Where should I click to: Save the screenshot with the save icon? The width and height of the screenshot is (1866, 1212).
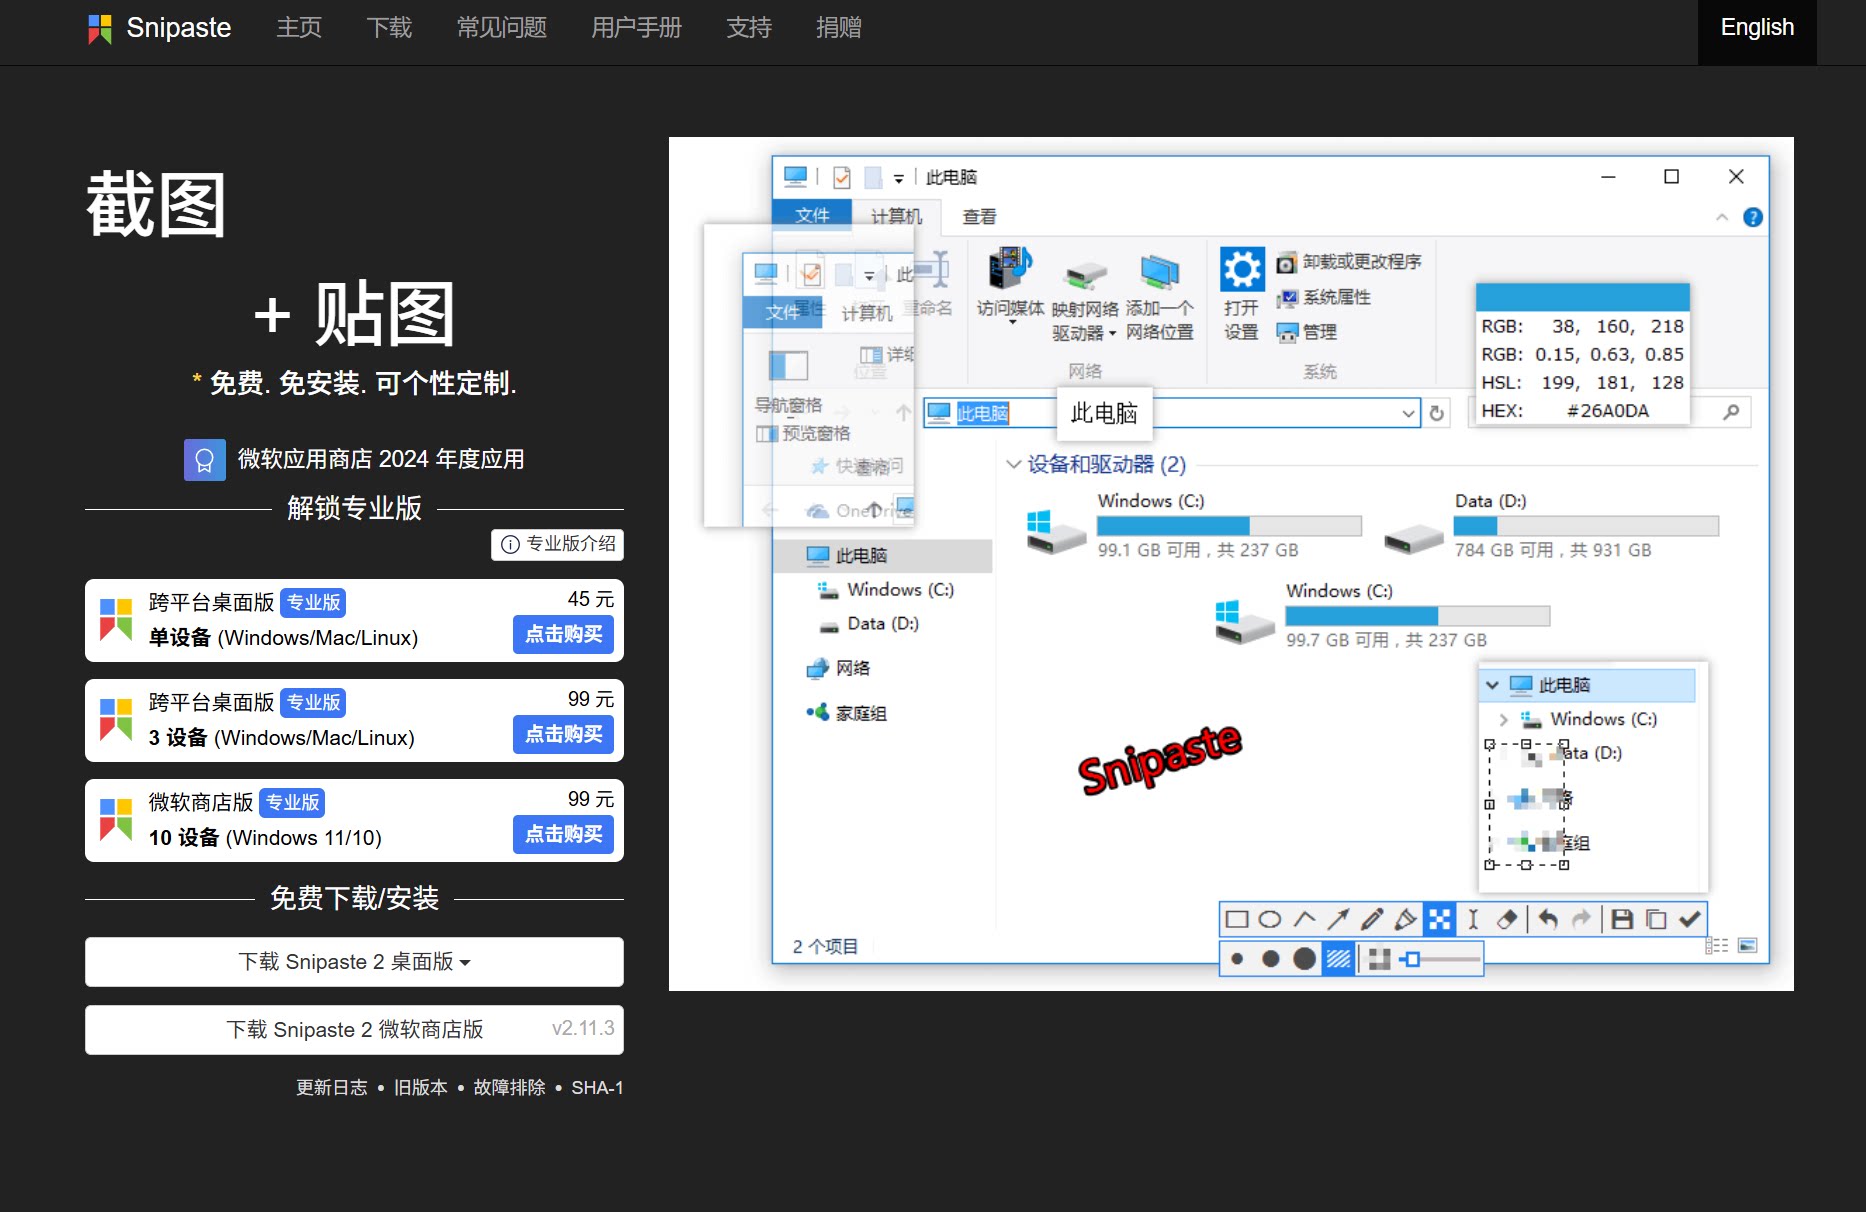coord(1622,919)
